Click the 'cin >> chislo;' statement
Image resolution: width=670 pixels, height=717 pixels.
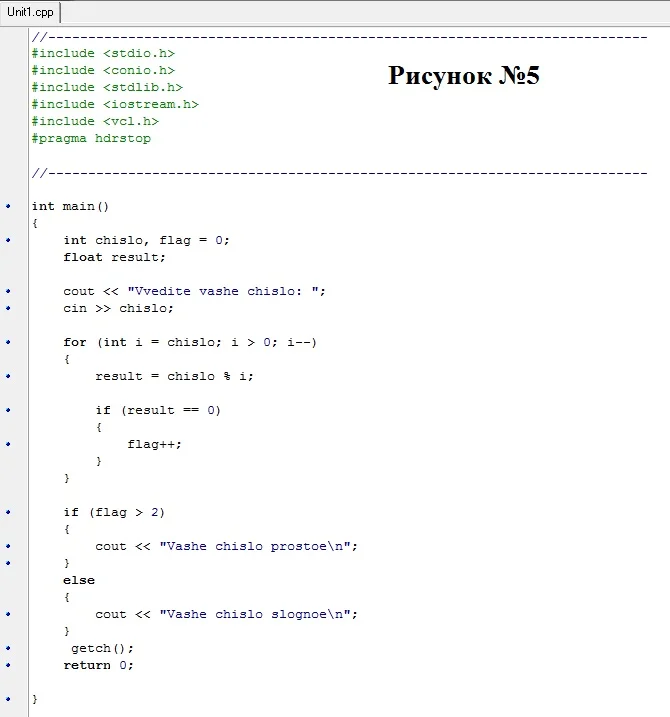tap(118, 308)
